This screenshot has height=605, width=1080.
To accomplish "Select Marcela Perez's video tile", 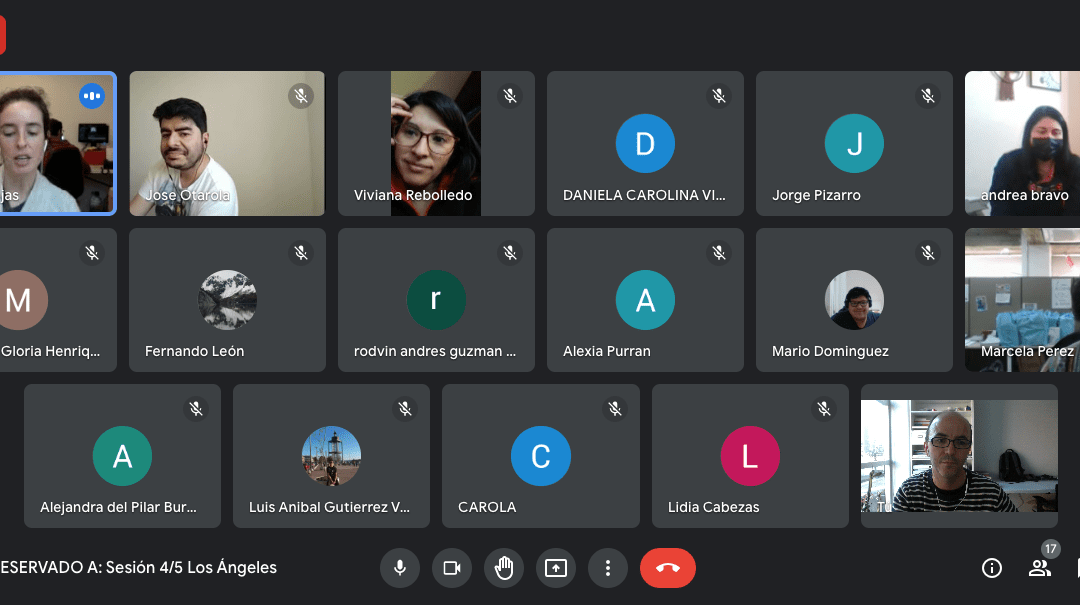I will pos(1022,300).
